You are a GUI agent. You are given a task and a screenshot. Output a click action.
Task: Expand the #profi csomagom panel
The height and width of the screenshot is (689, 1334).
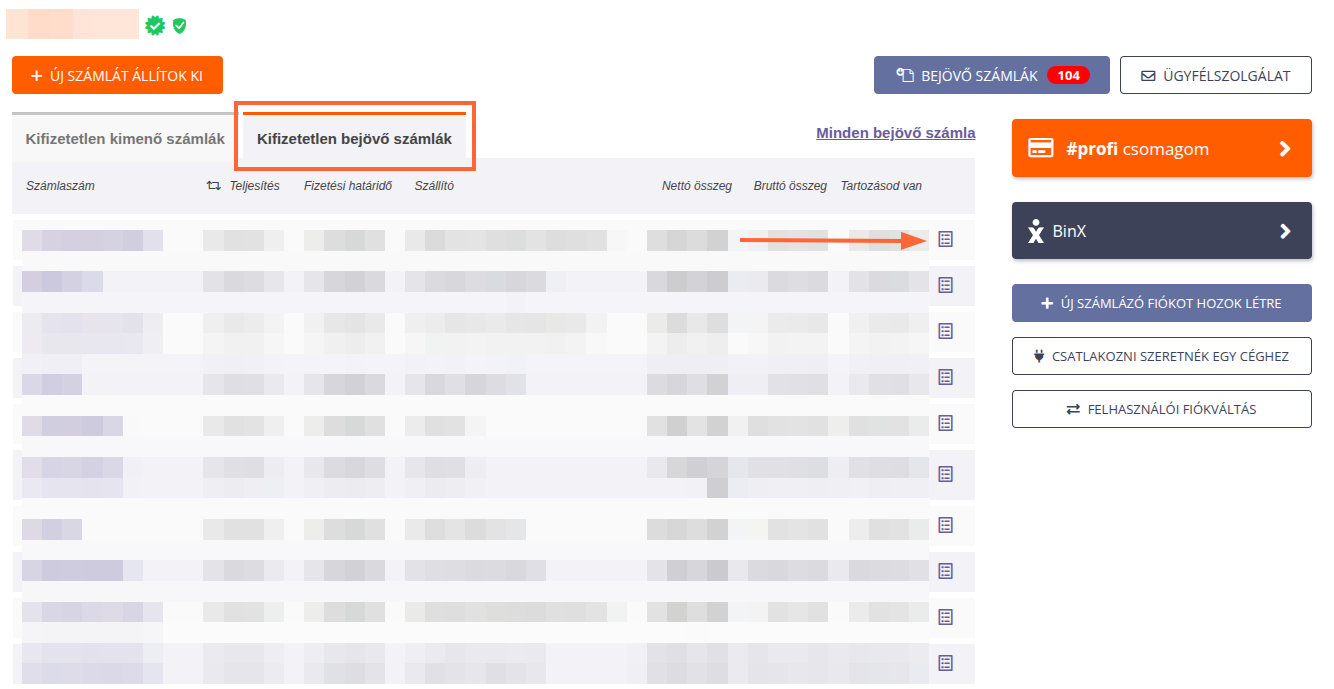point(1161,149)
